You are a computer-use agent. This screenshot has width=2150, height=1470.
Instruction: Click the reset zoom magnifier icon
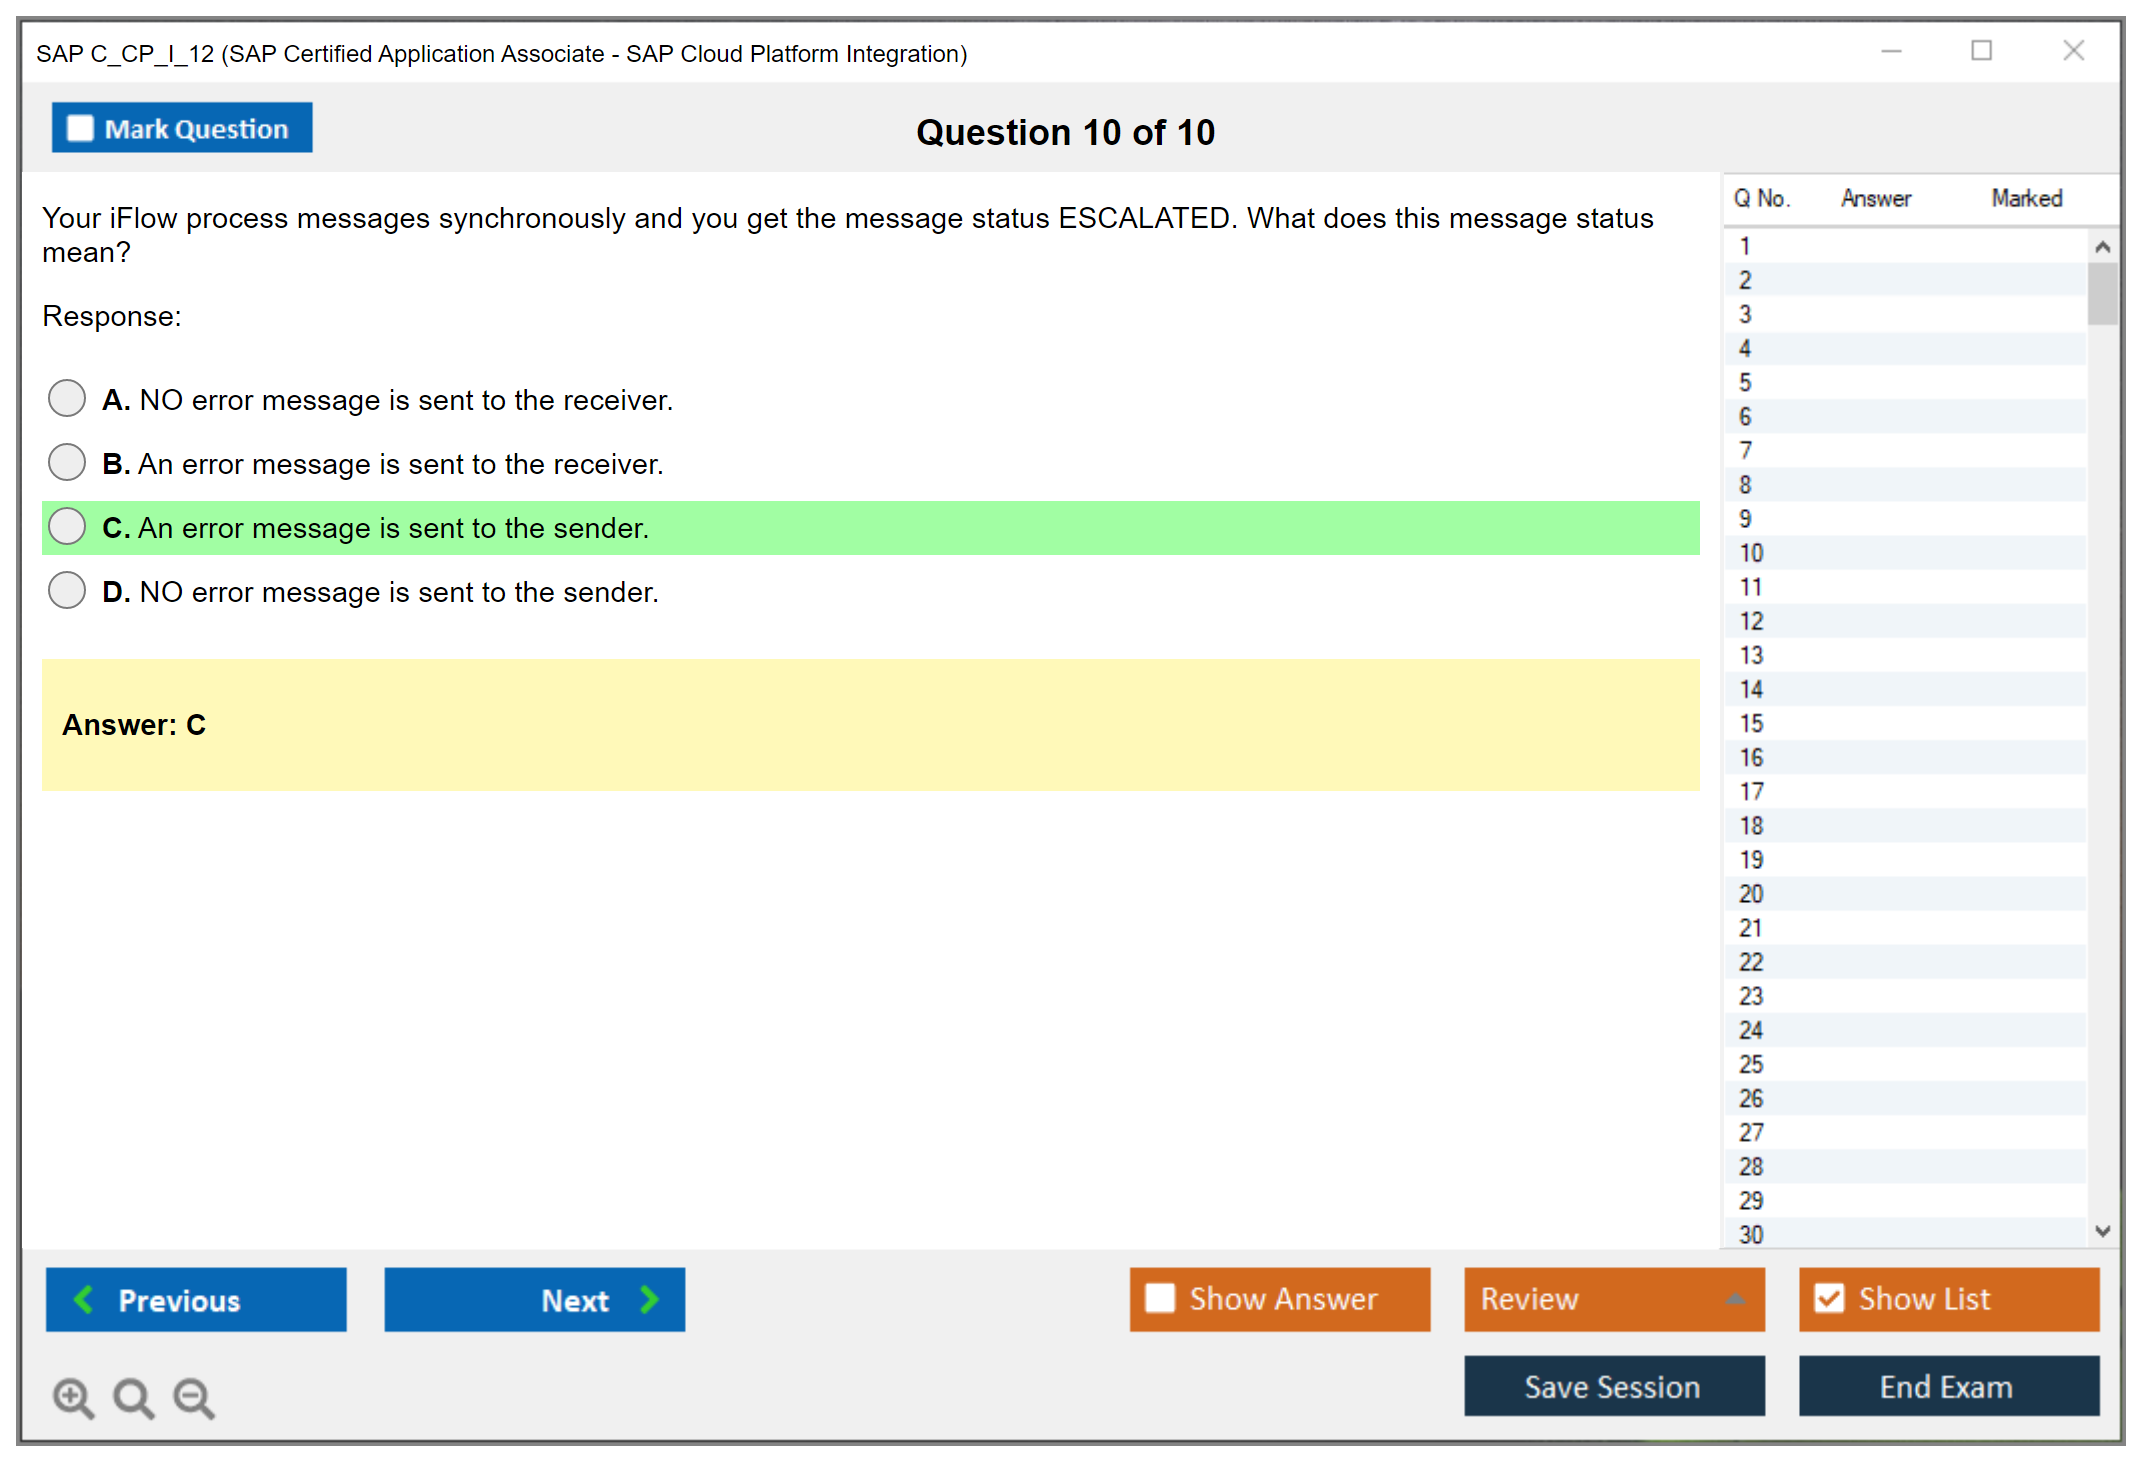point(133,1397)
